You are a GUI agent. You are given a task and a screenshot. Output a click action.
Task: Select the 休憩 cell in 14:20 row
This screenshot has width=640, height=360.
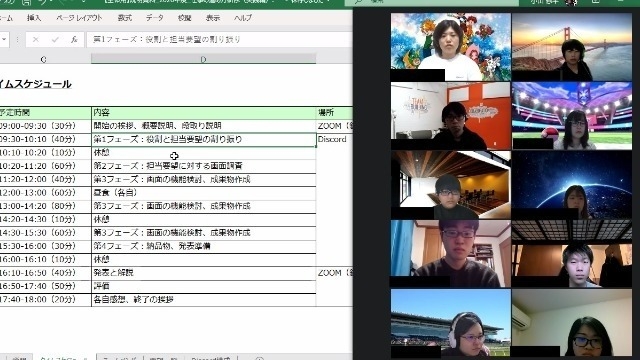[204, 219]
